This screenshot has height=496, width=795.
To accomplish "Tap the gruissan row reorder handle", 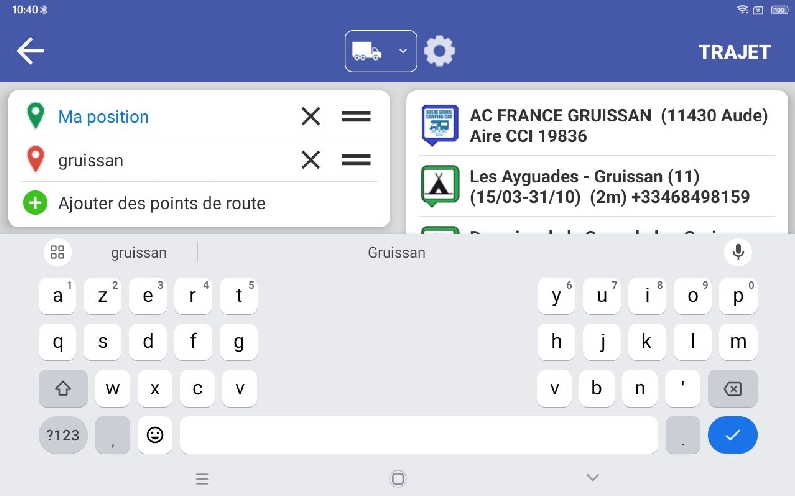I will [x=356, y=159].
